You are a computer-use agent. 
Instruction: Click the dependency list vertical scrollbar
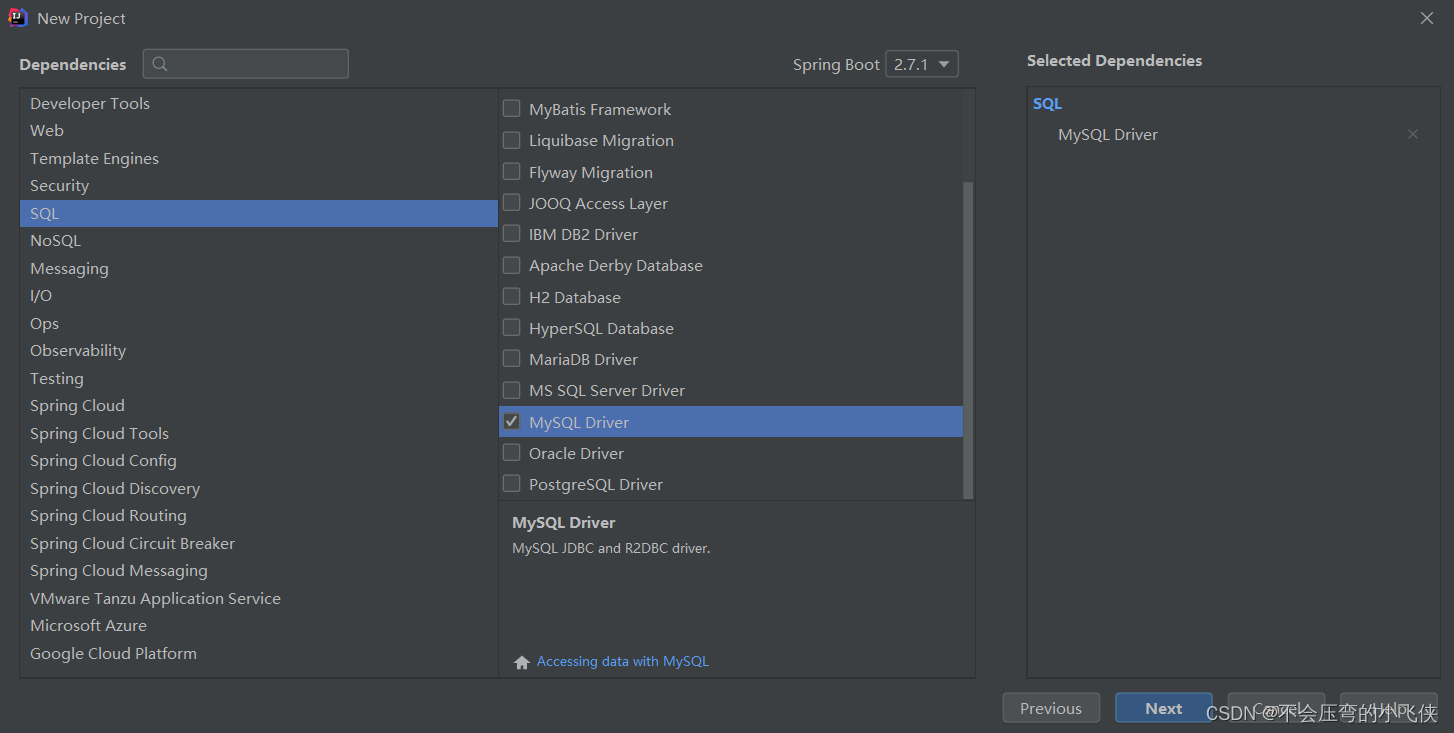968,340
